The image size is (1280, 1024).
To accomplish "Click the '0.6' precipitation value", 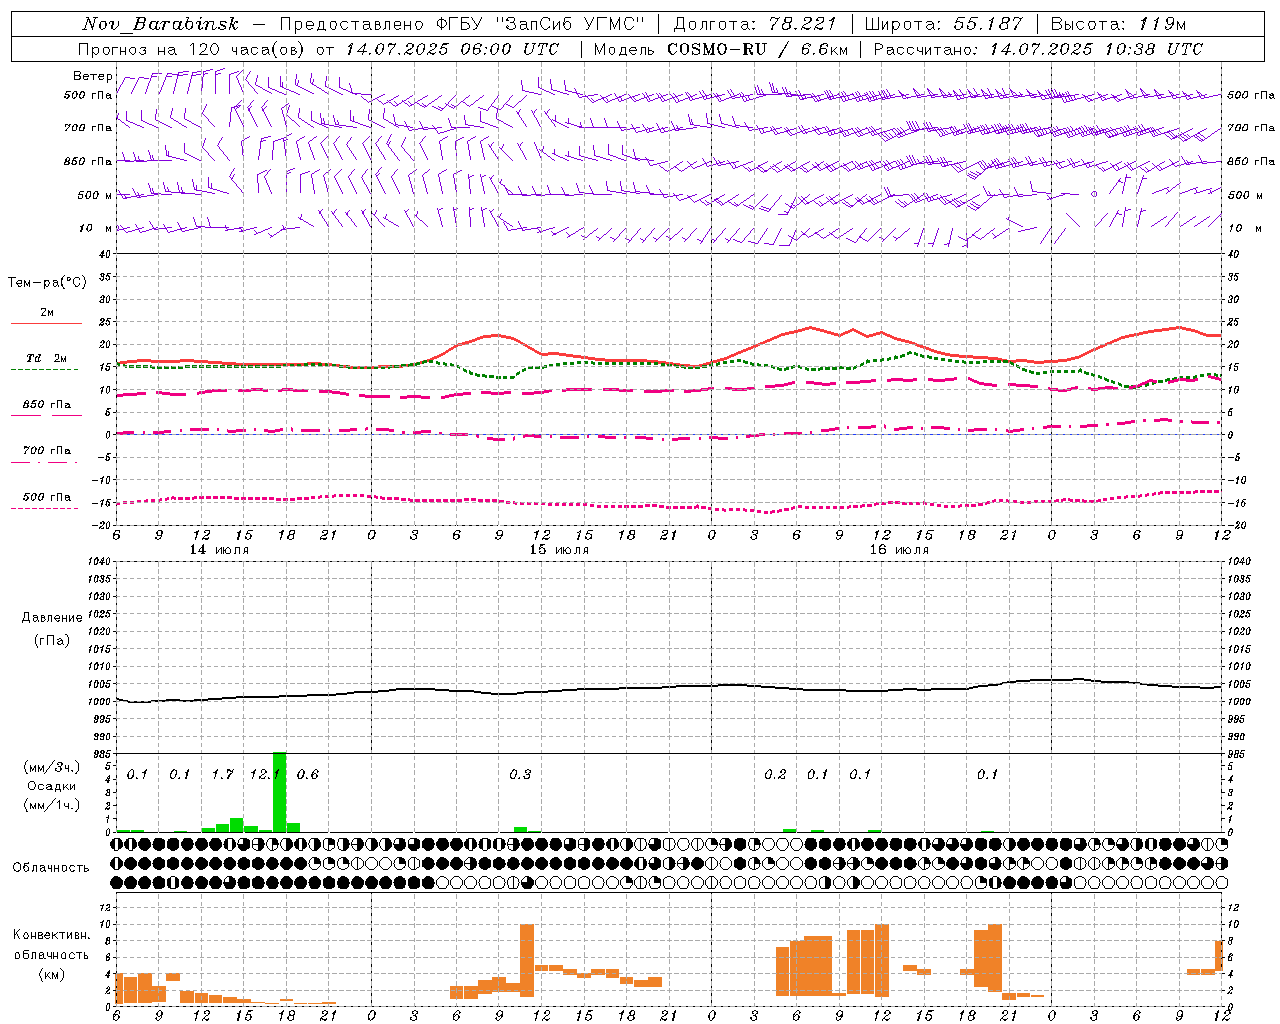I will tap(308, 774).
